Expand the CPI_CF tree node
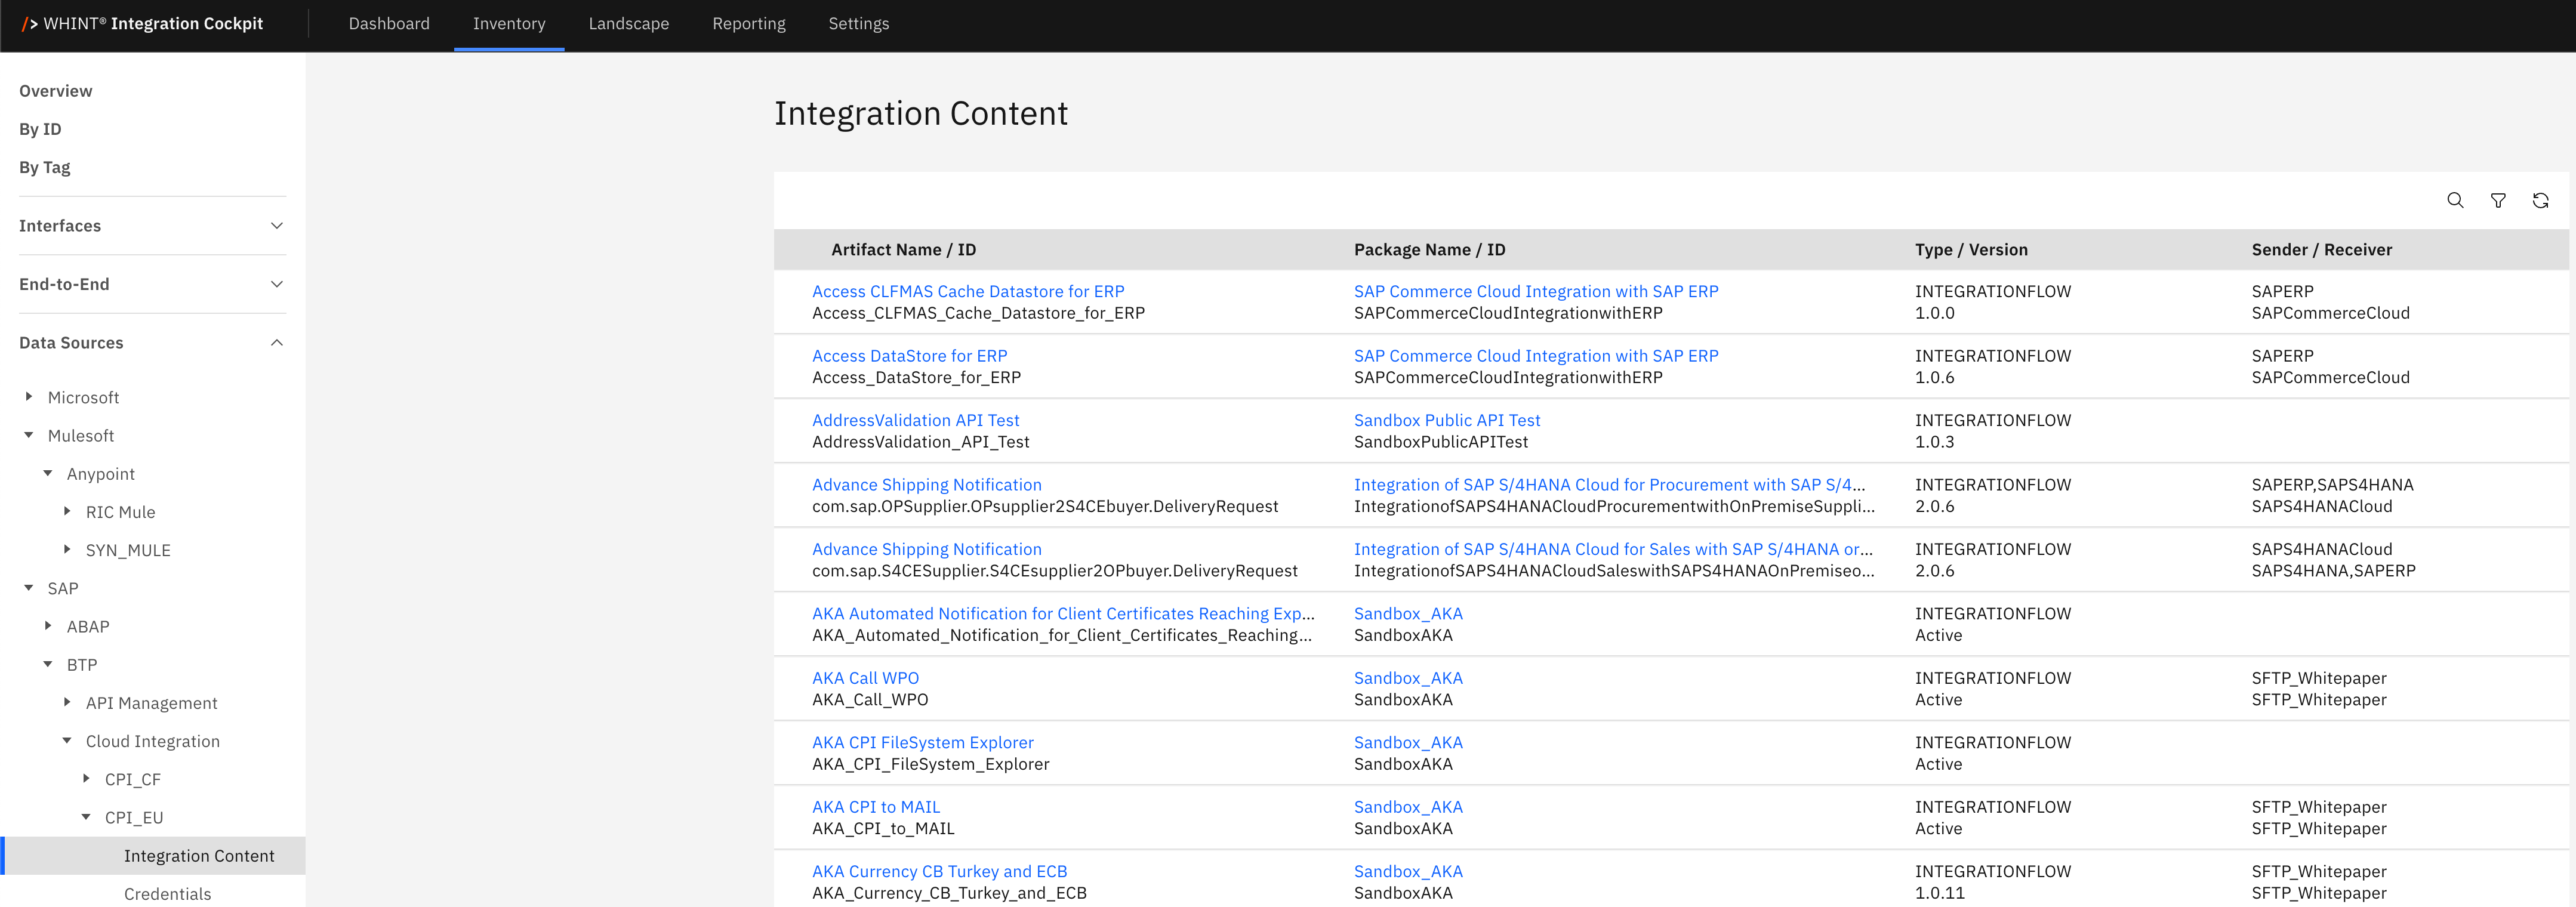The image size is (2576, 907). point(86,778)
